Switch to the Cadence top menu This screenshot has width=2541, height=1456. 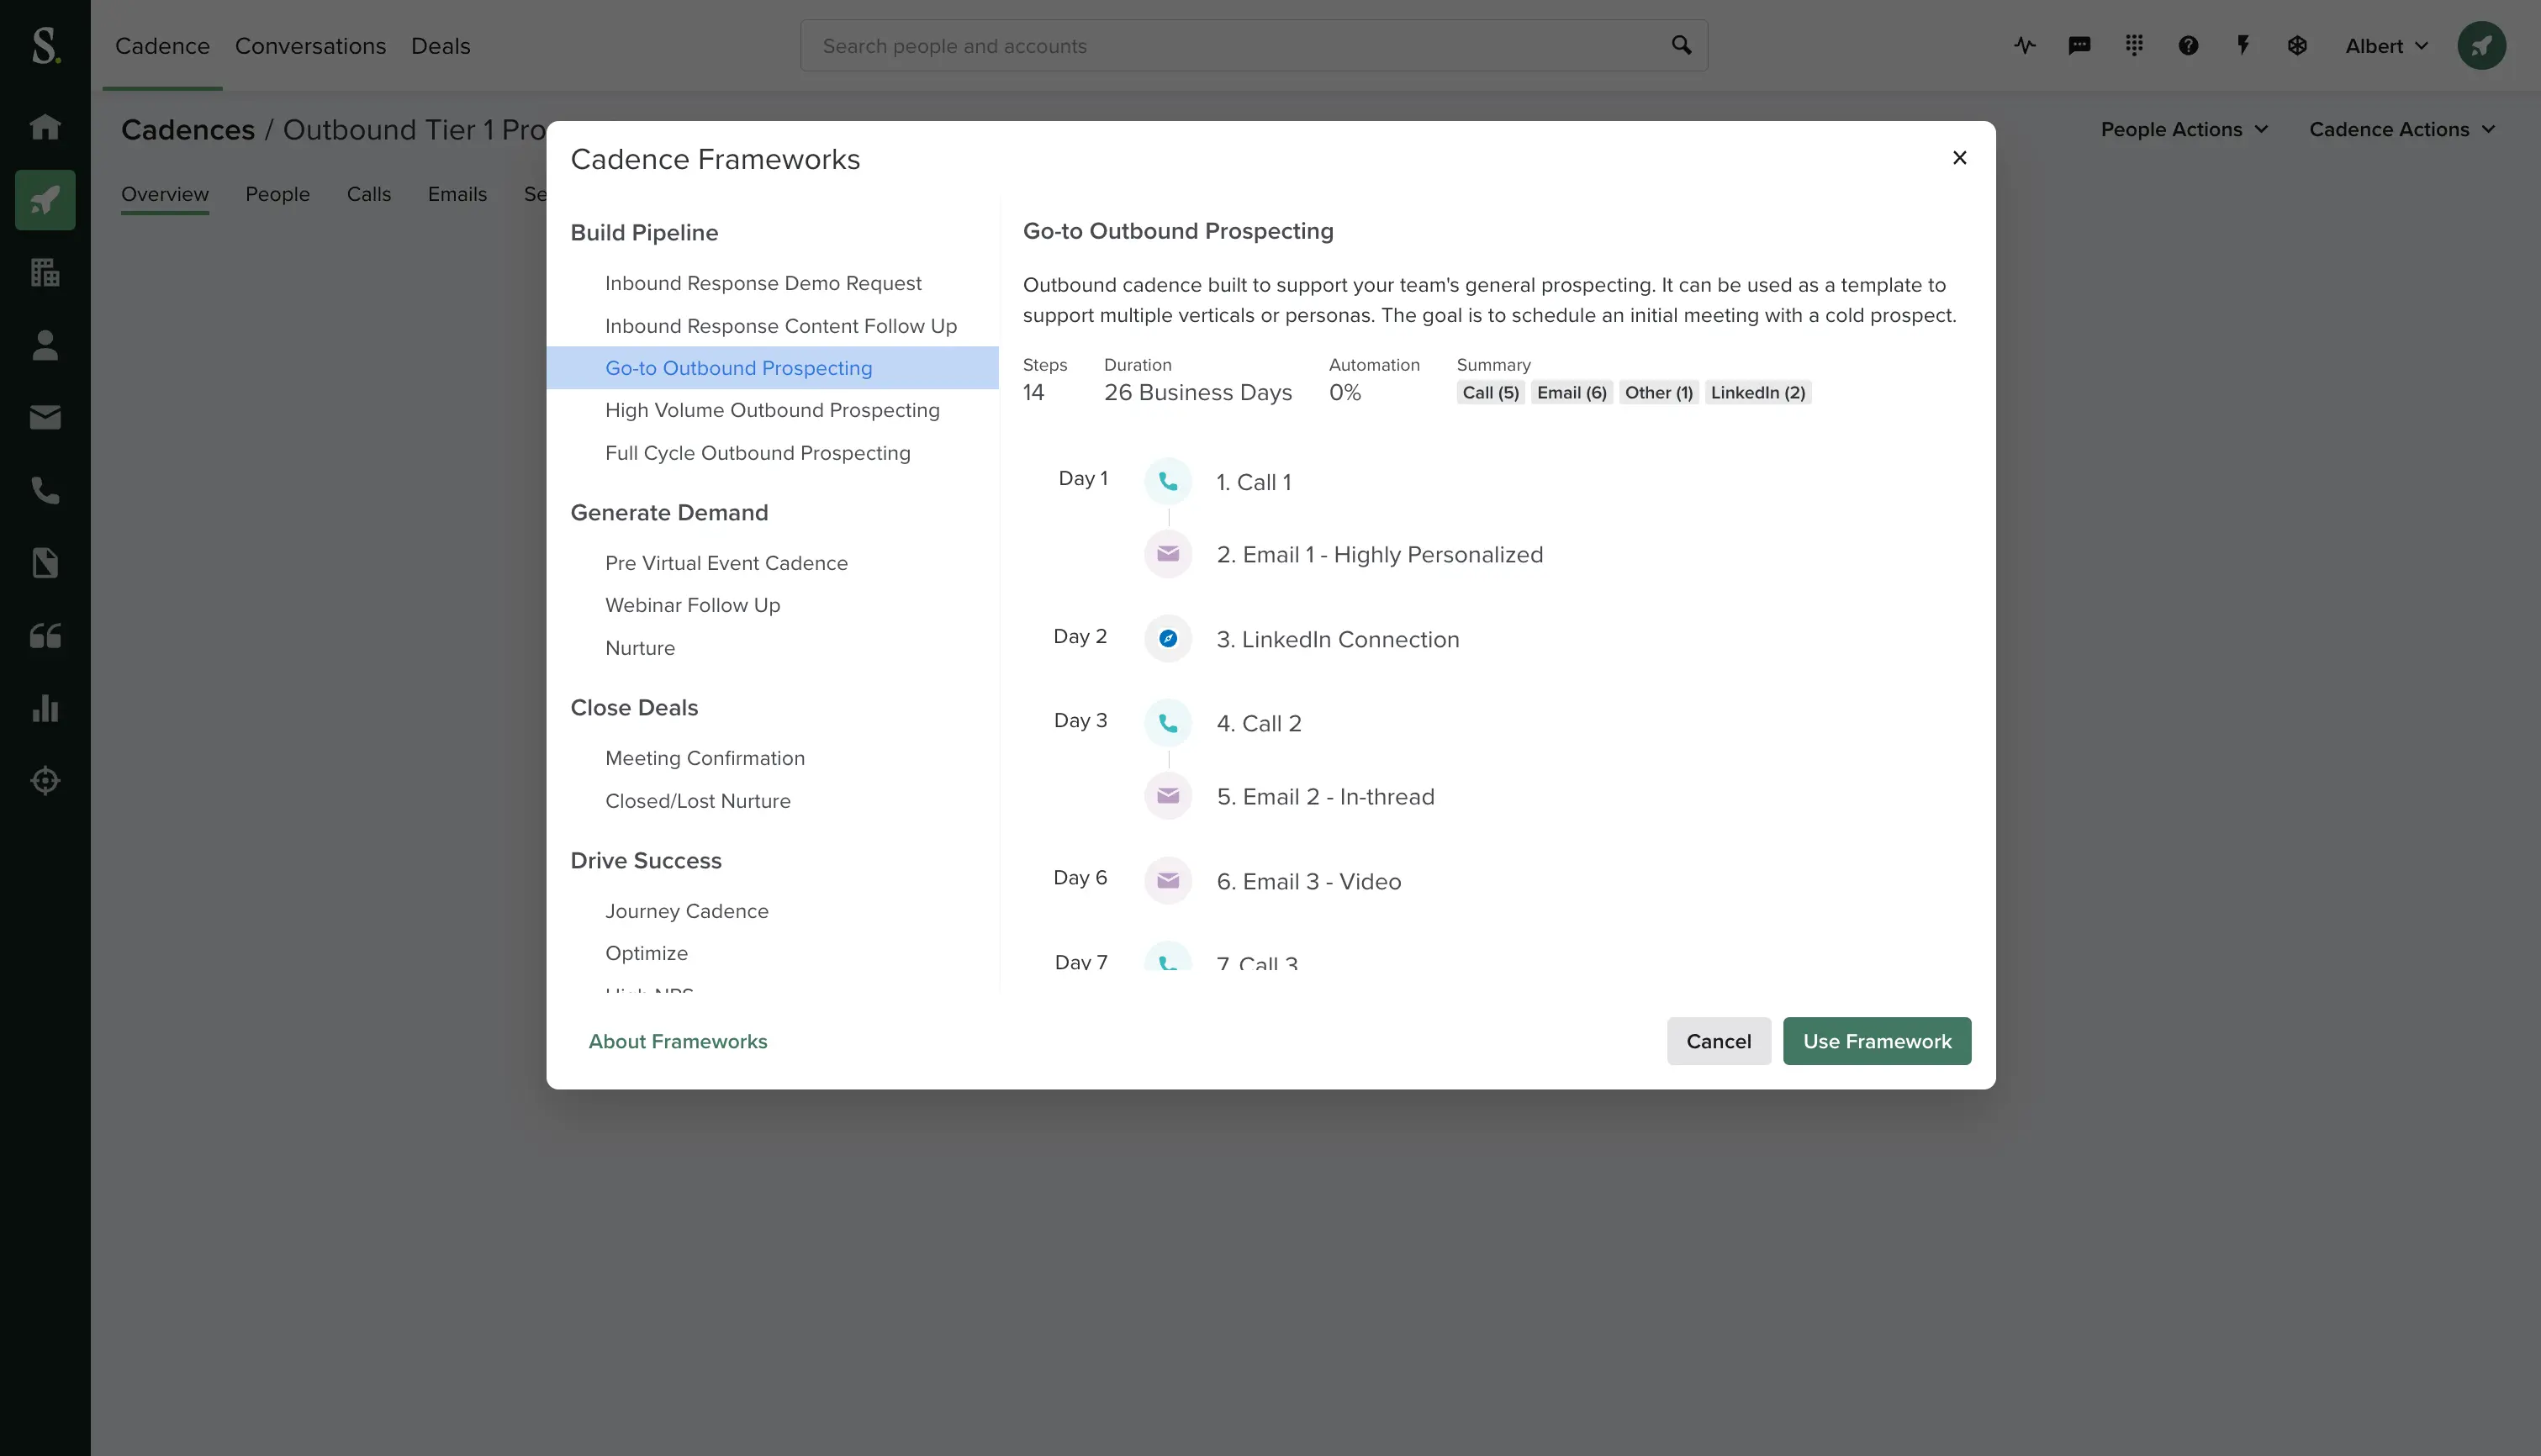[162, 46]
